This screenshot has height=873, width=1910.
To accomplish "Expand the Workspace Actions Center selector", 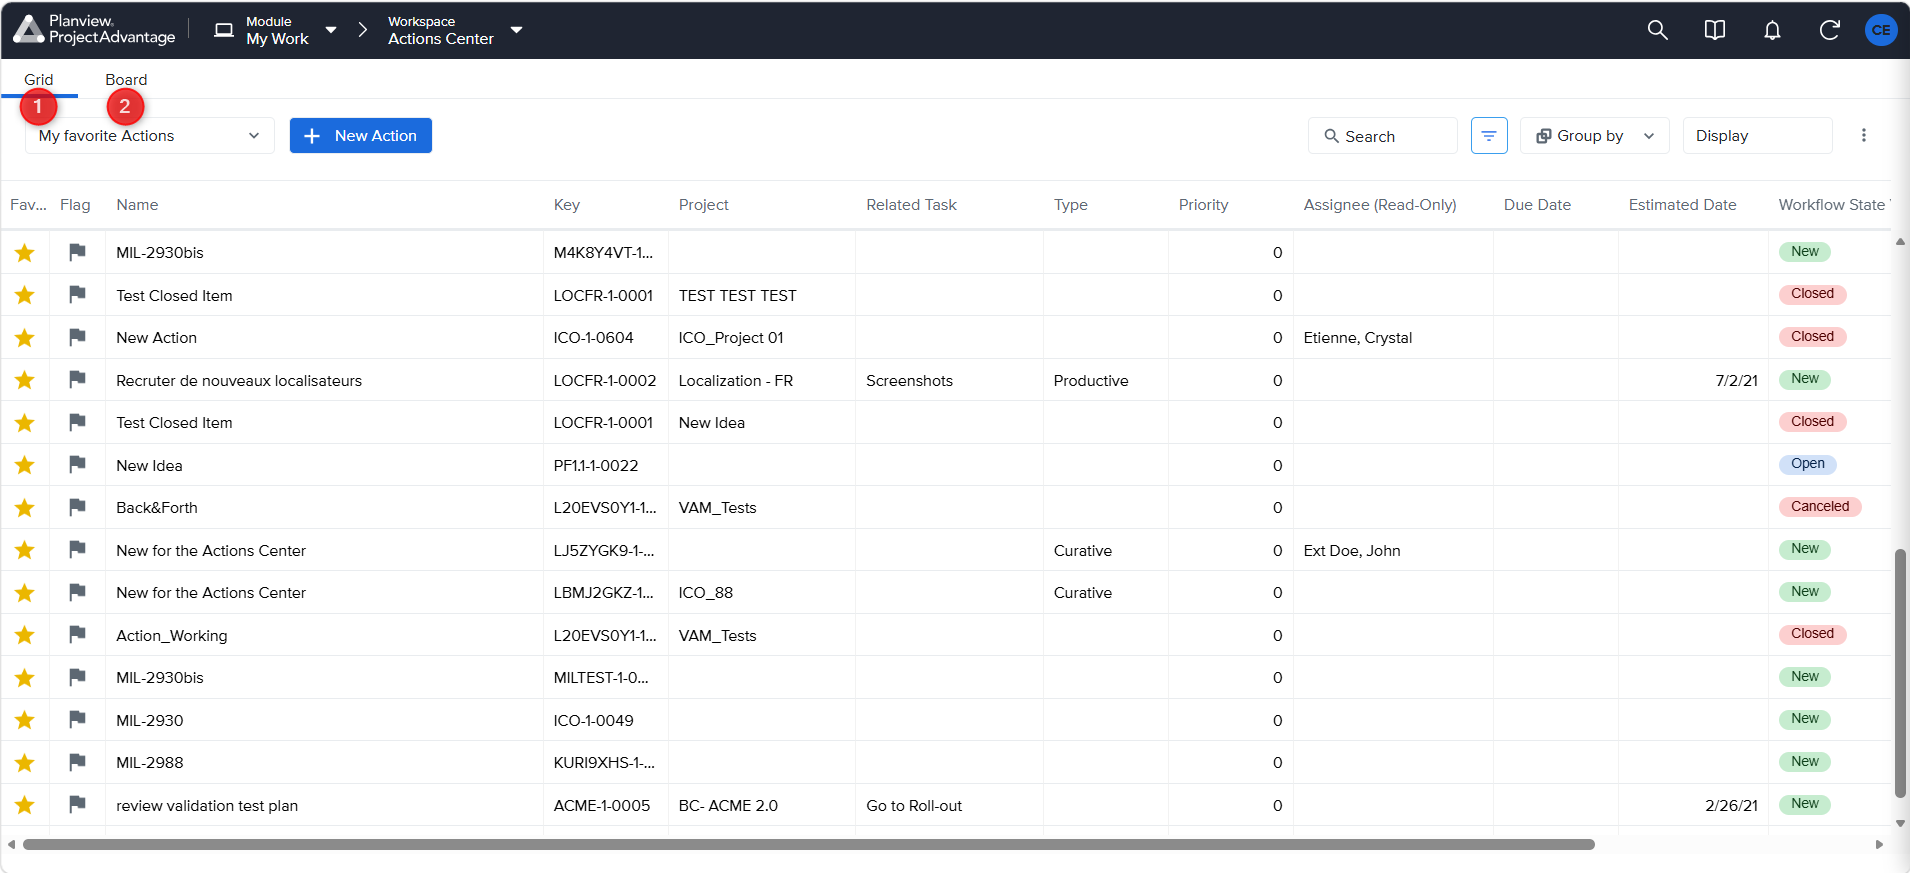I will coord(455,30).
